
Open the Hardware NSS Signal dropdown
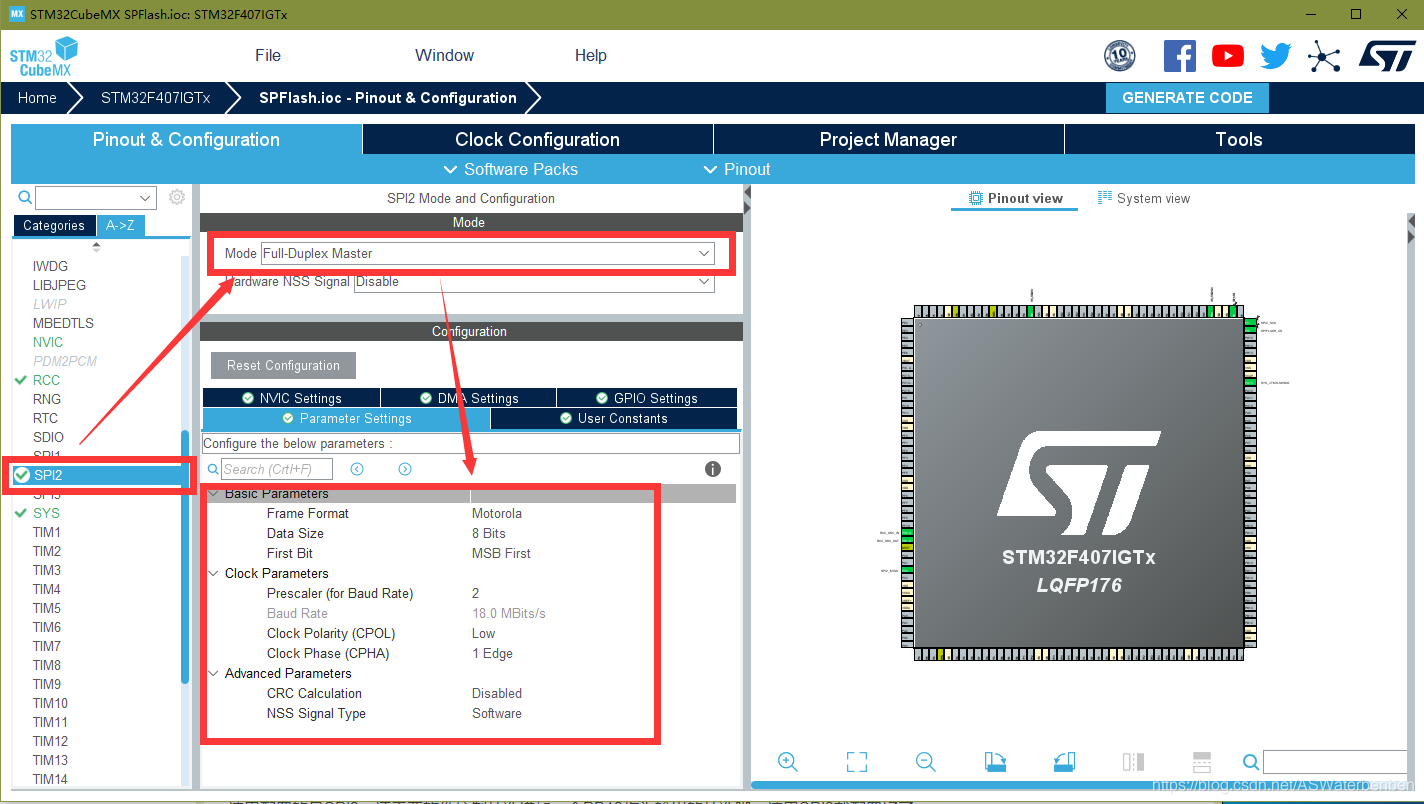click(x=535, y=282)
